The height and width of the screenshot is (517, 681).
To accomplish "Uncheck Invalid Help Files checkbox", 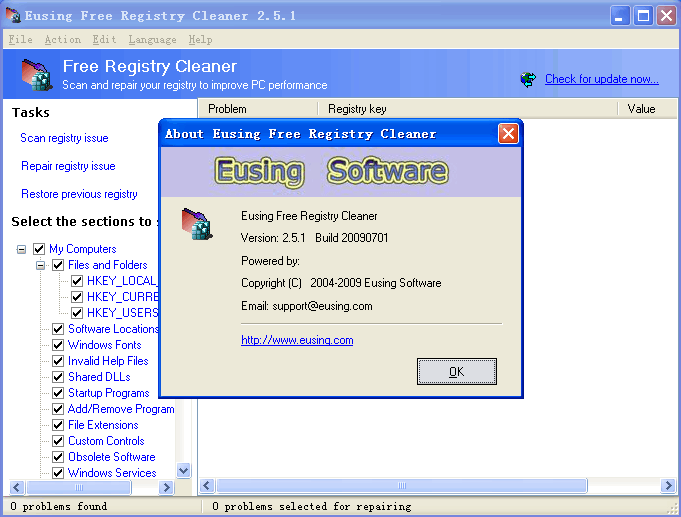I will 58,361.
